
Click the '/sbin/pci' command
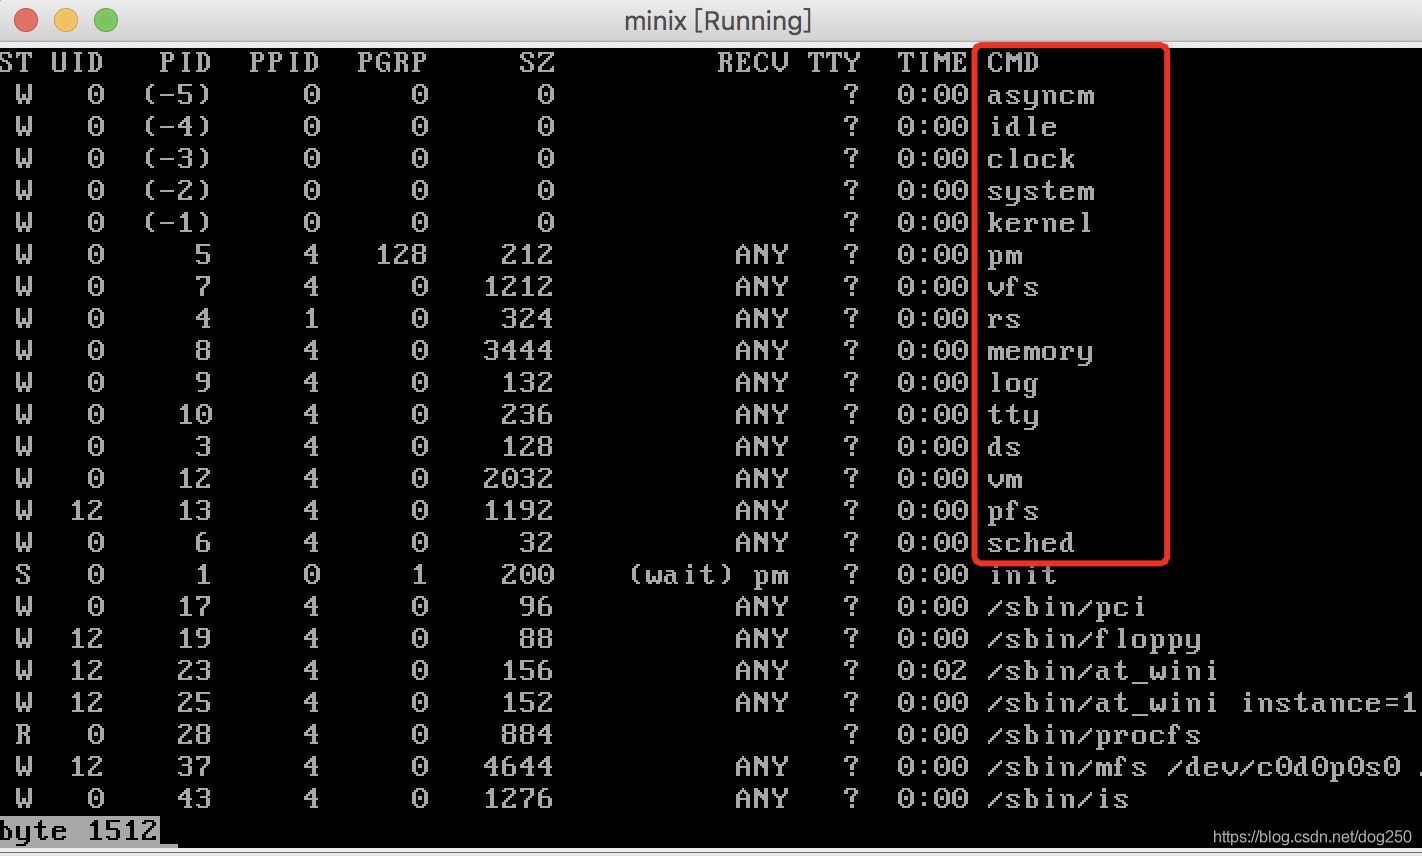coord(1067,607)
